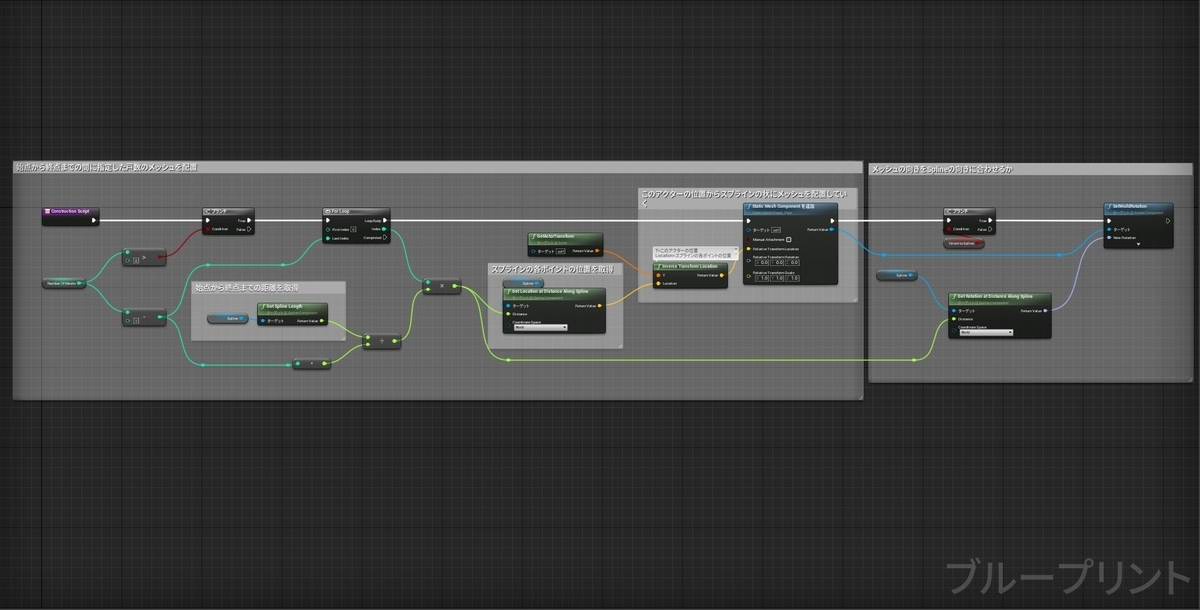Select Get Location at Distance Along Spline node
The image size is (1200, 610).
[x=554, y=310]
